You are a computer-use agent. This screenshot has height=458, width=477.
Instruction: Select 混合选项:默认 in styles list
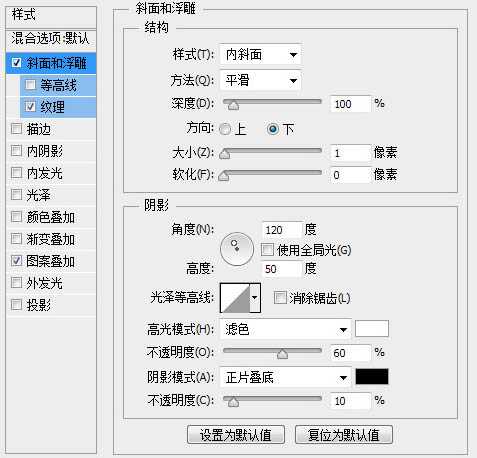[51, 38]
